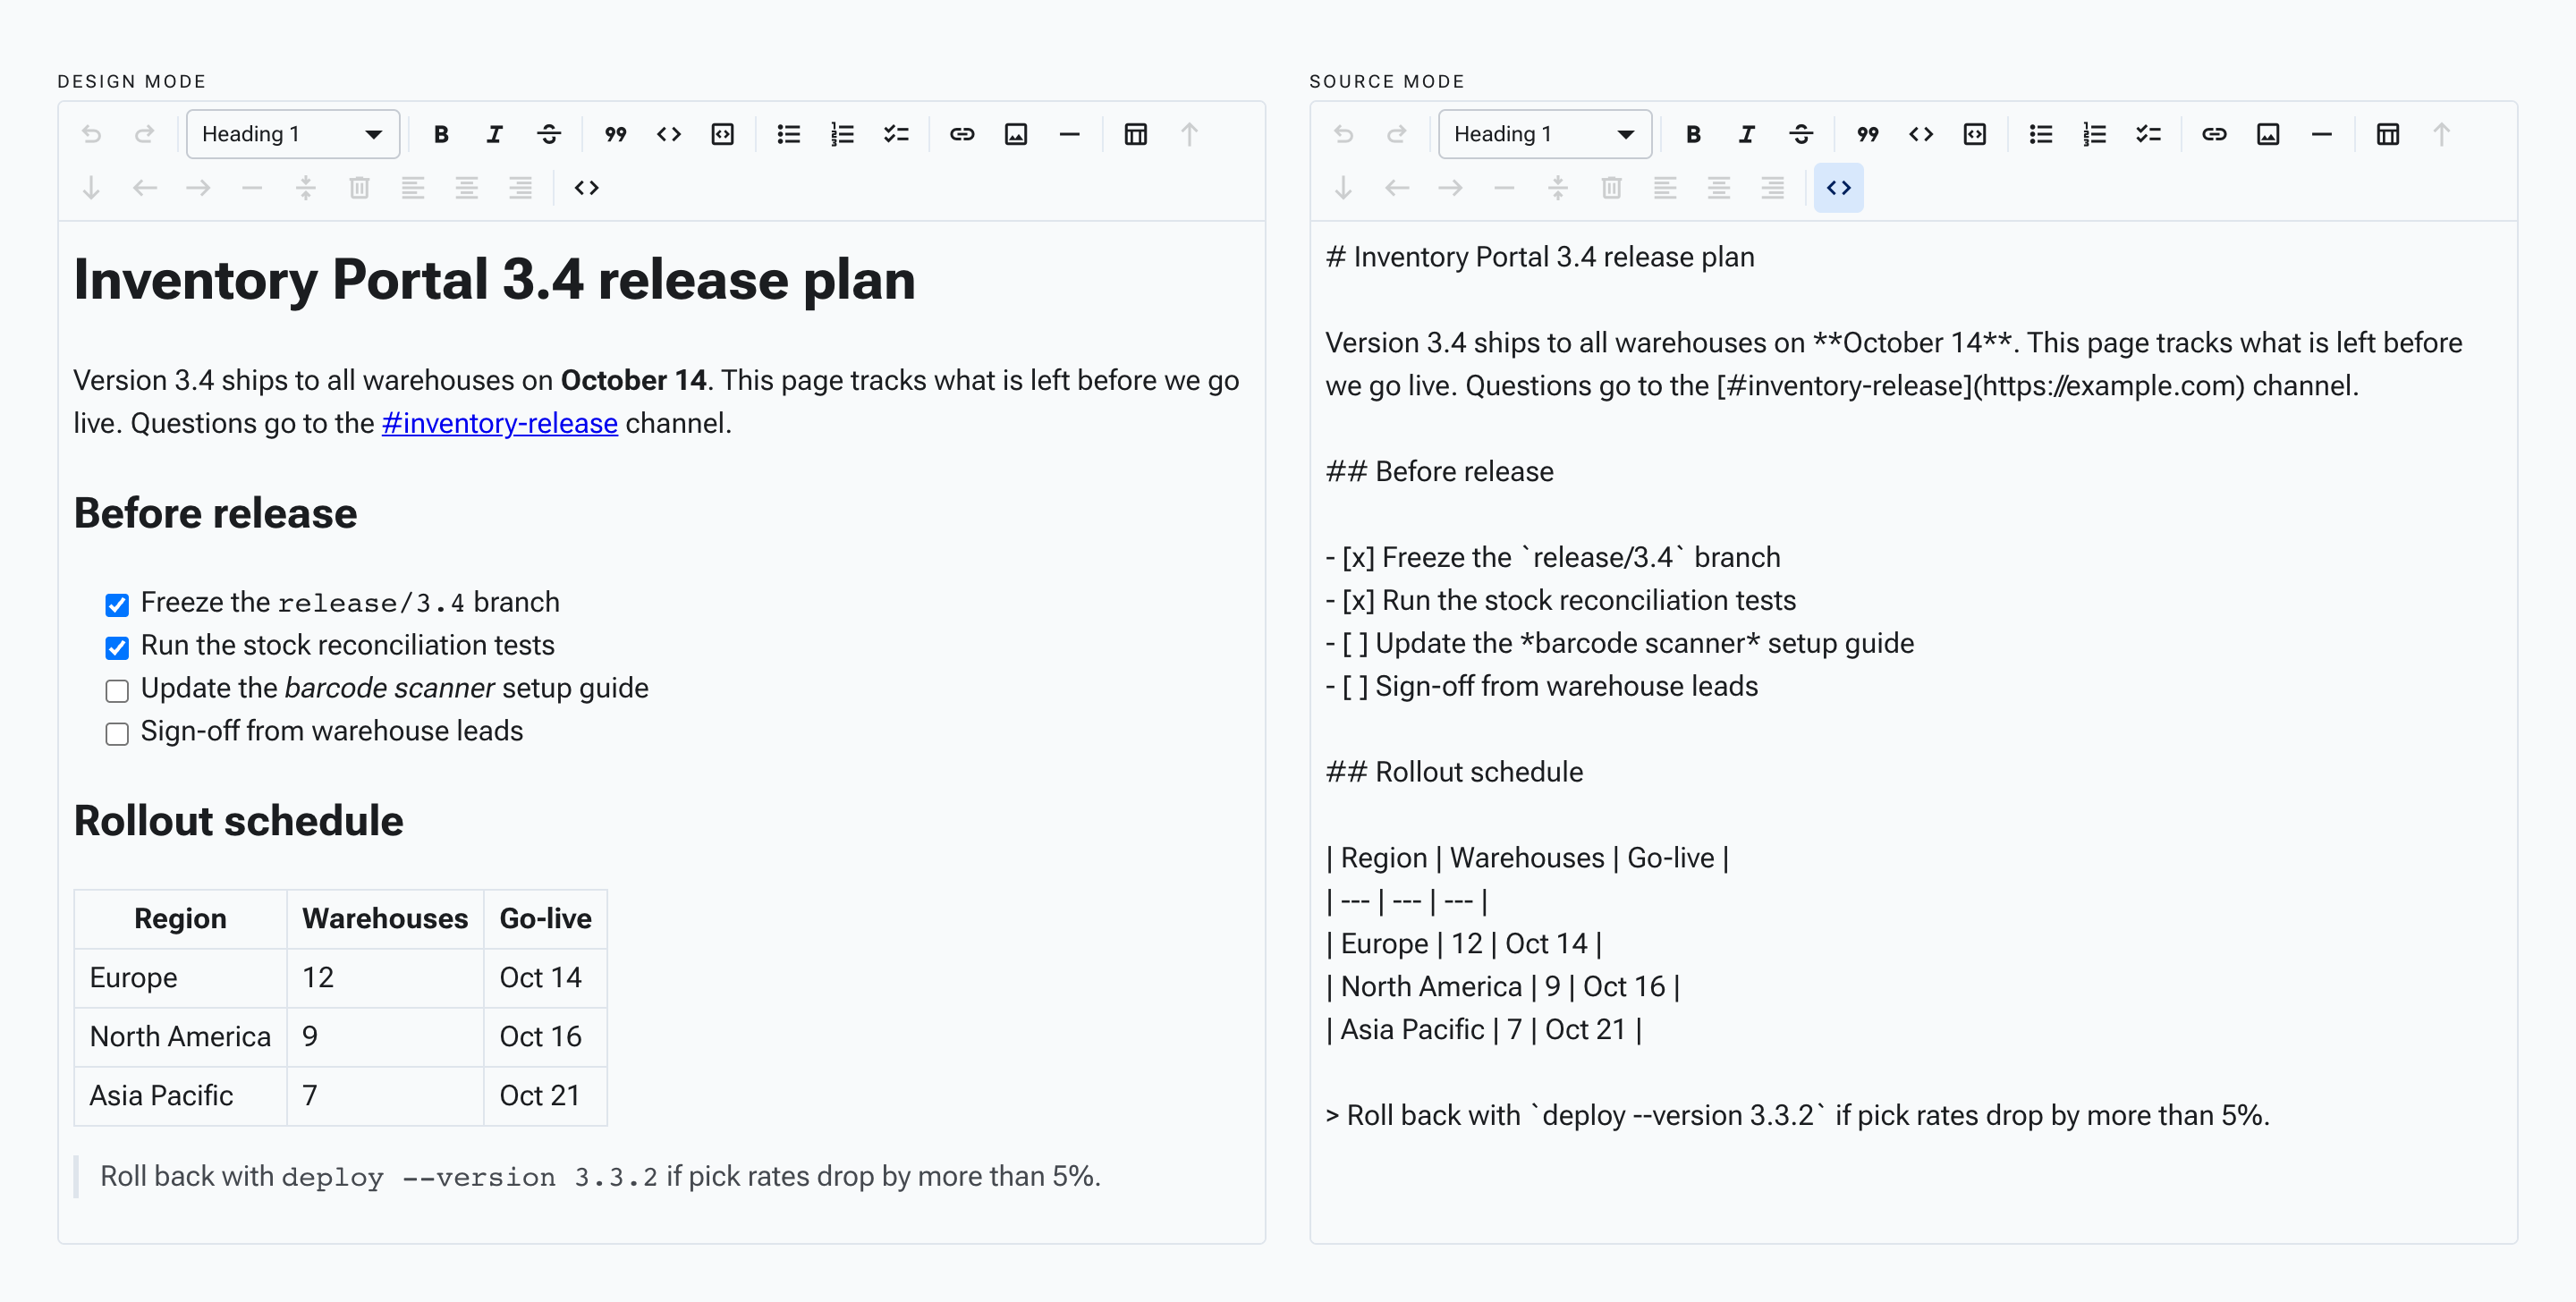
Task: Apply inline code in Source Mode toolbar
Action: pos(1921,134)
